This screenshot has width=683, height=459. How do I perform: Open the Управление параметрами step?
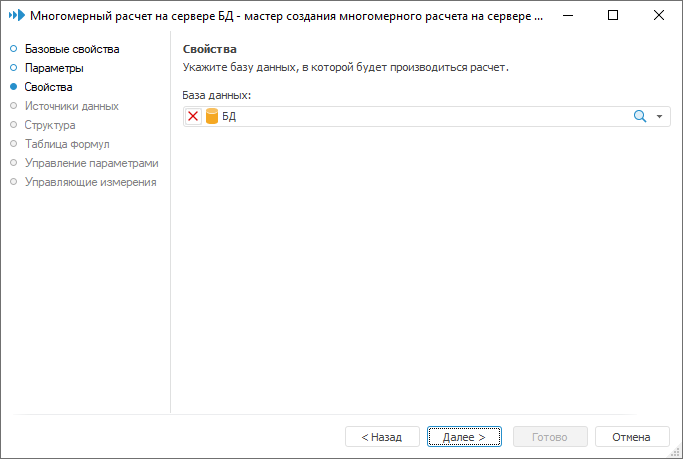[x=92, y=163]
